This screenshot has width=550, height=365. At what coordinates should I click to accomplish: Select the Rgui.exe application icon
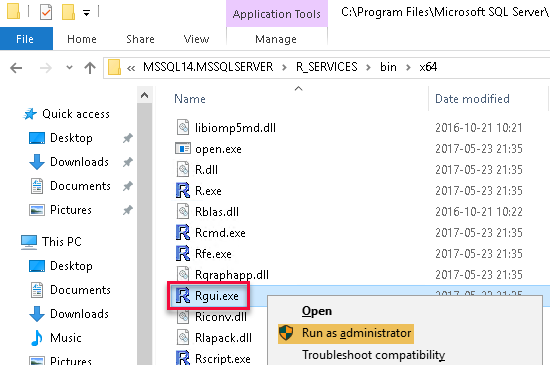182,296
